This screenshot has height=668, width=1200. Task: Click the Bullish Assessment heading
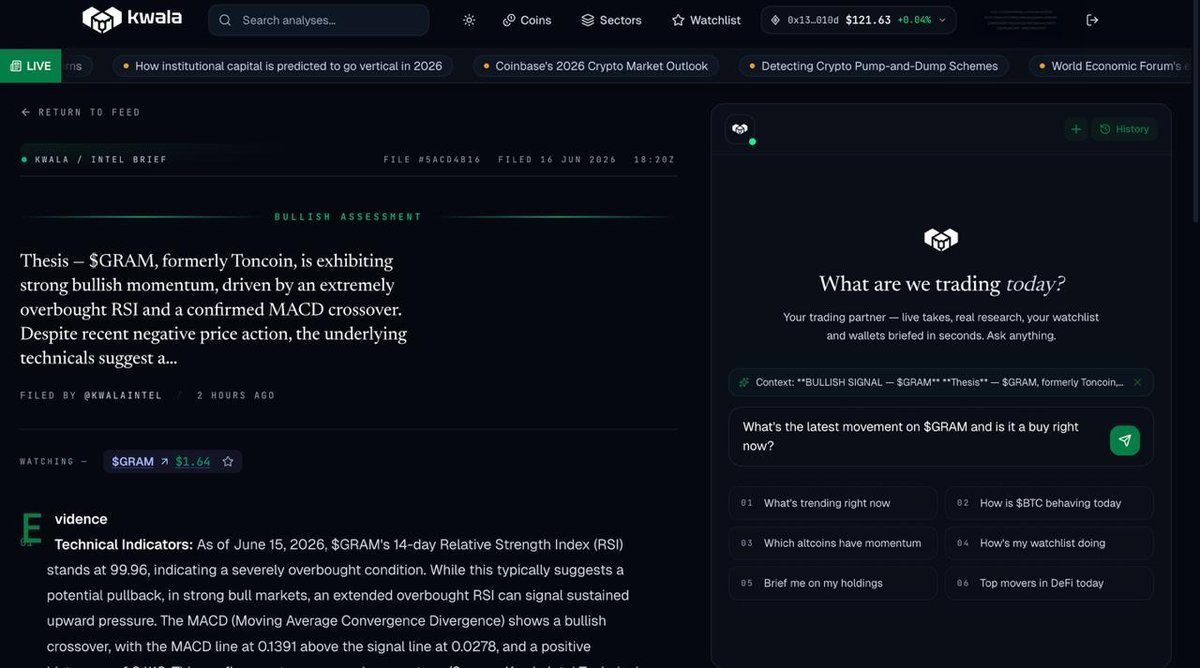tap(348, 217)
